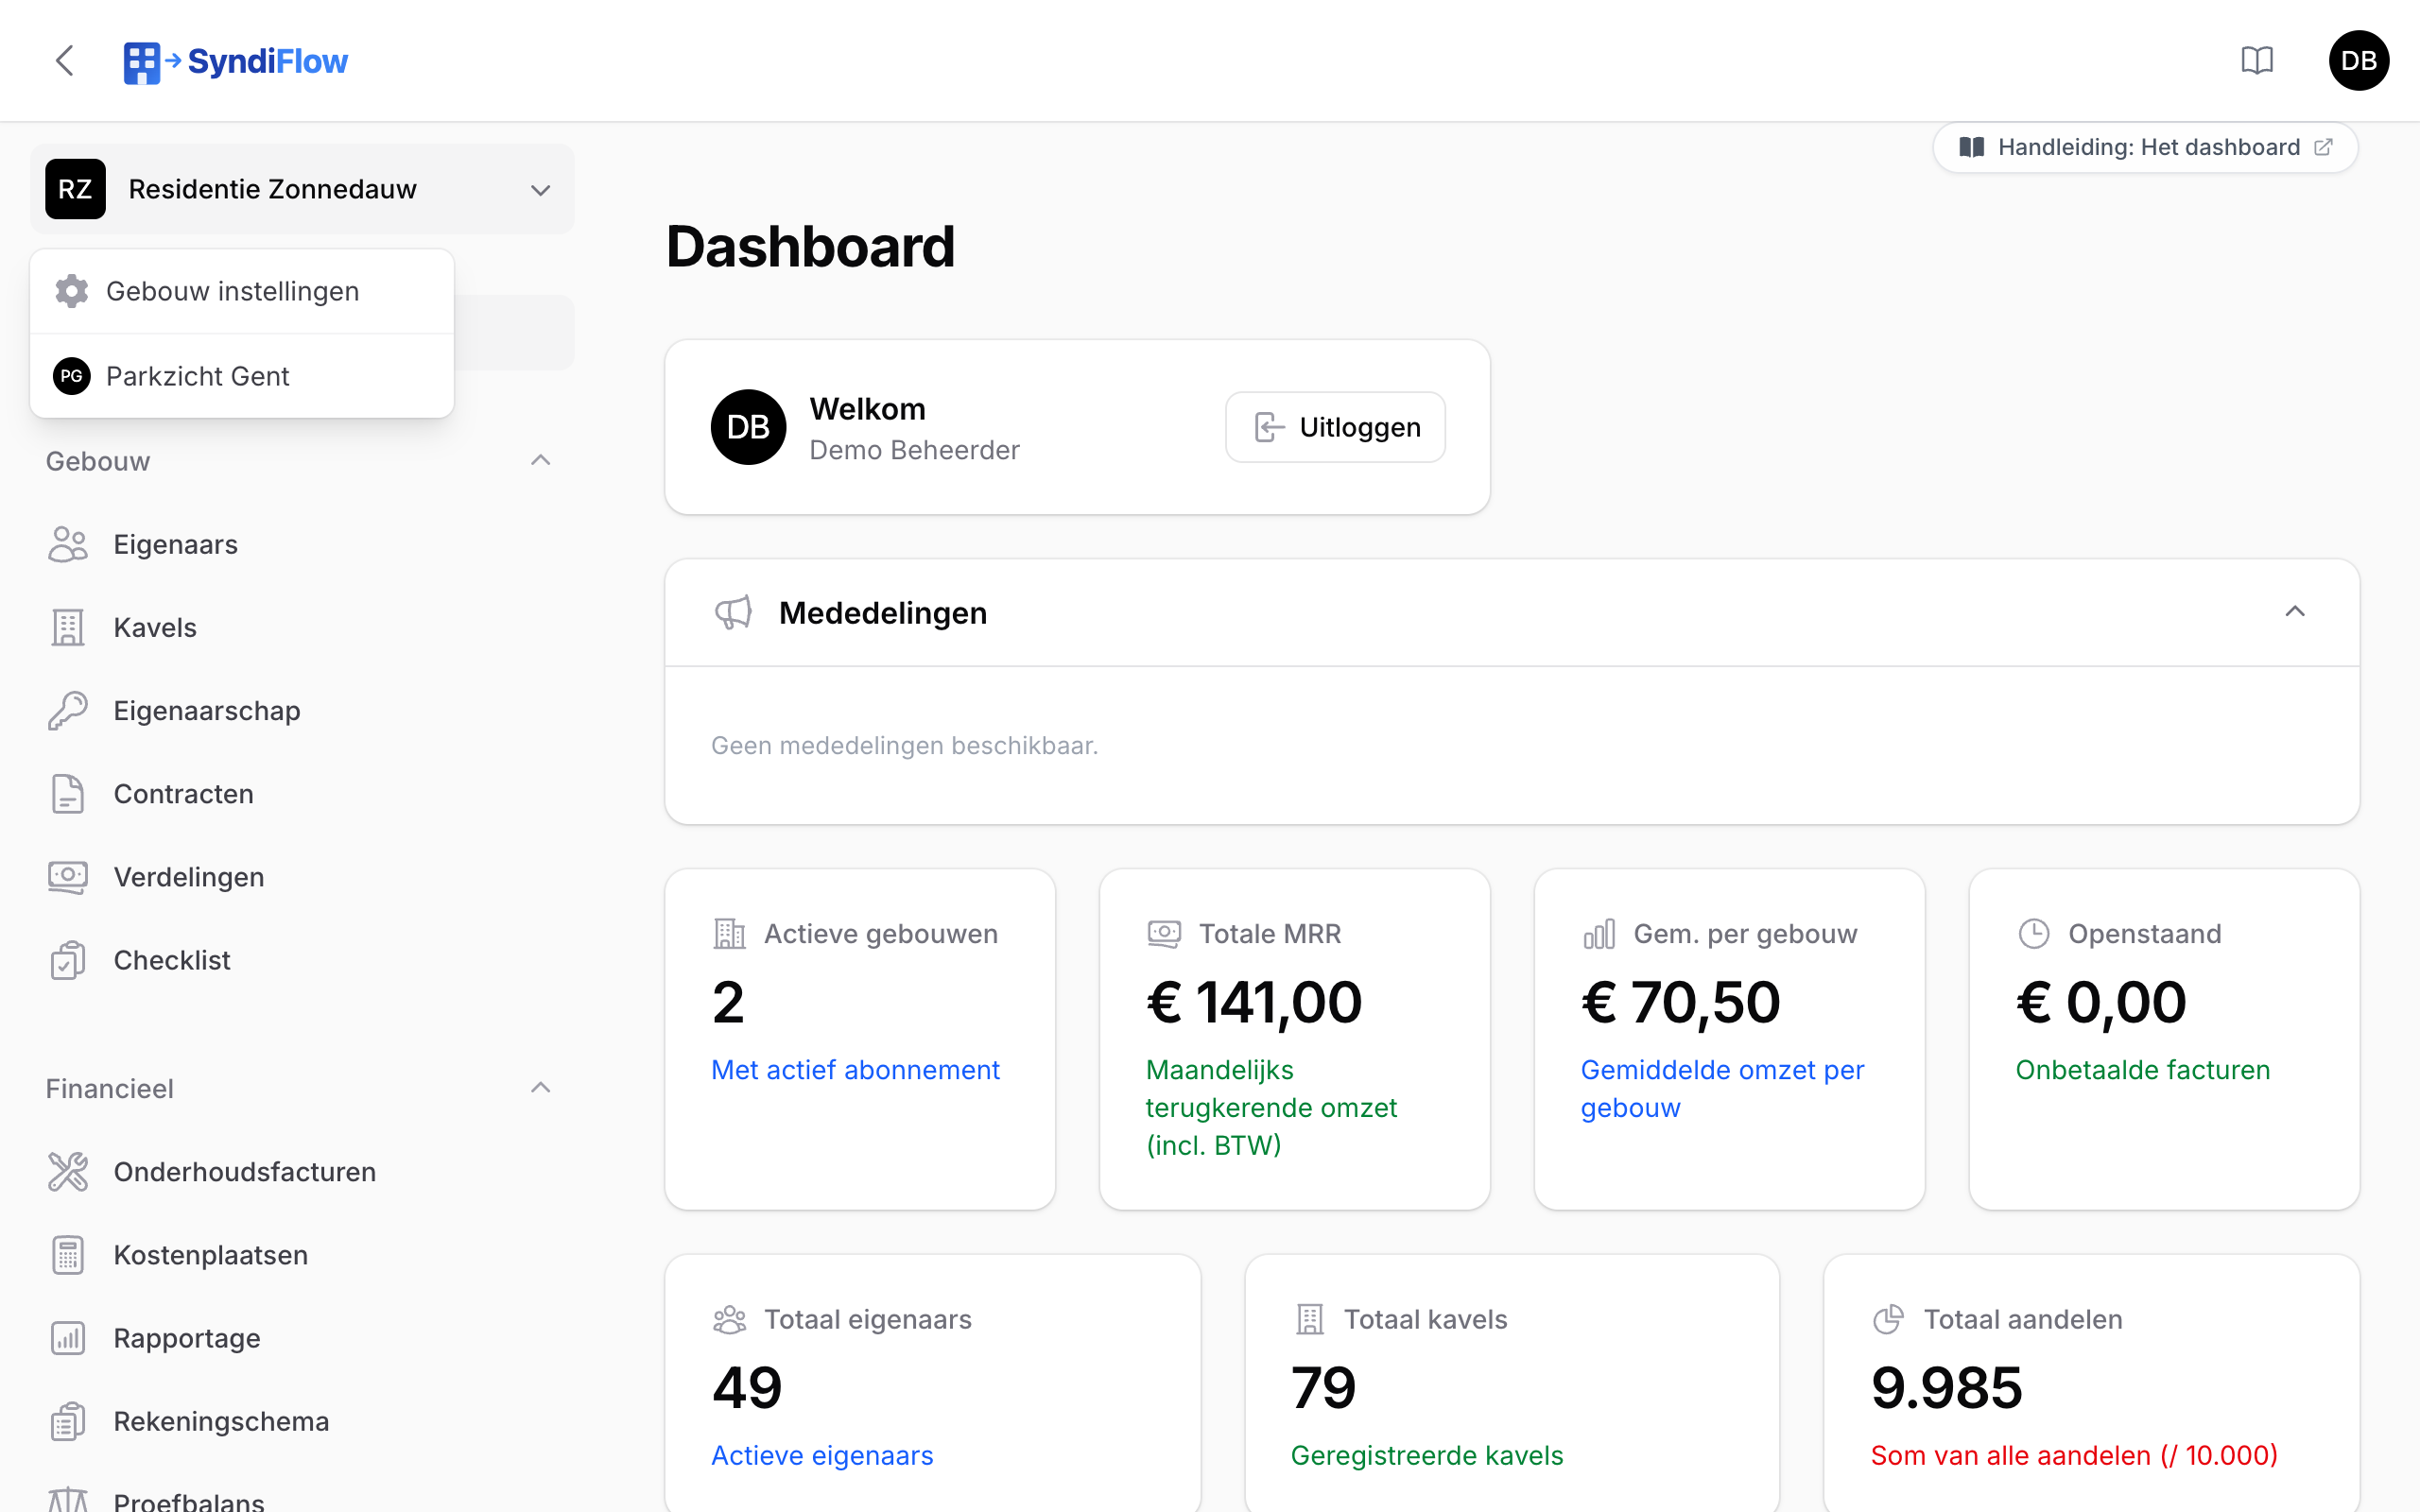Click the Actieve gebouwen building icon
This screenshot has height=1512, width=2420.
pos(730,933)
